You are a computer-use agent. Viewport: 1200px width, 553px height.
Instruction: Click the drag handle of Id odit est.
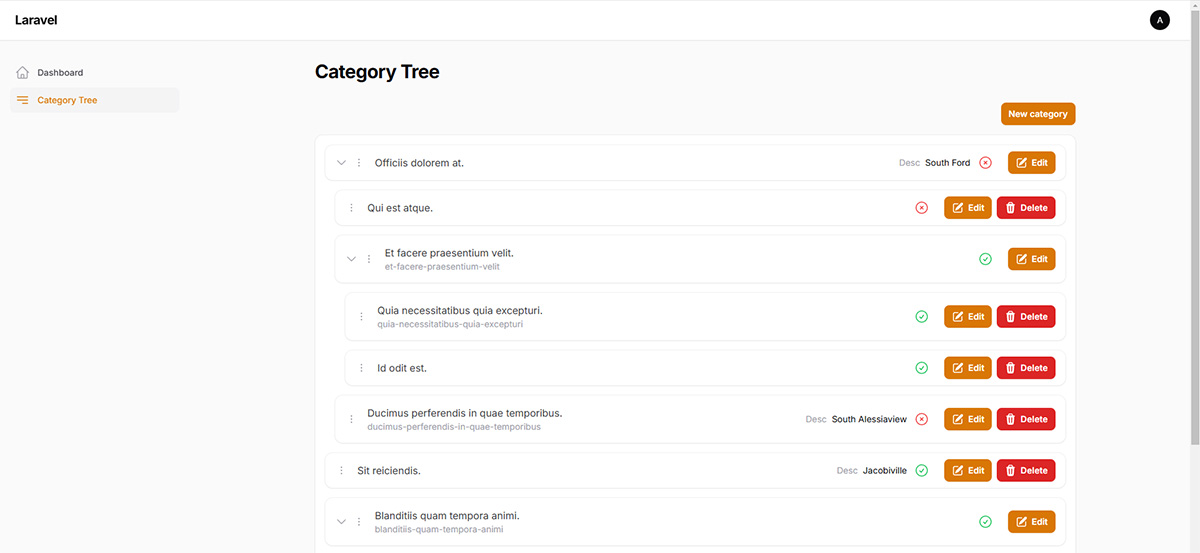point(361,368)
